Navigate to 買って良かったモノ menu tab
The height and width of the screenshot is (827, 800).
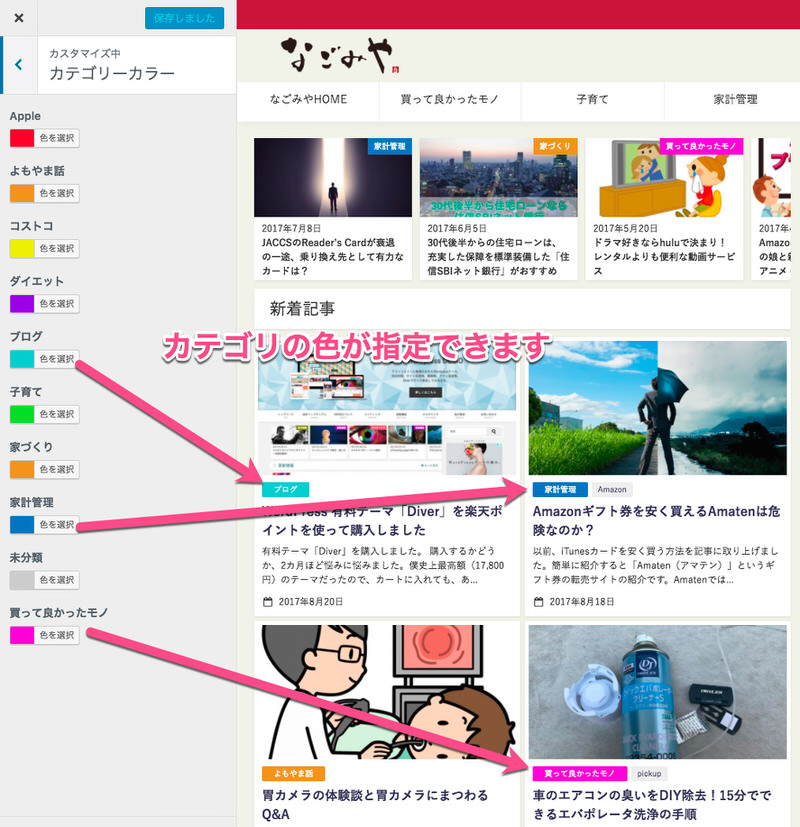(449, 100)
